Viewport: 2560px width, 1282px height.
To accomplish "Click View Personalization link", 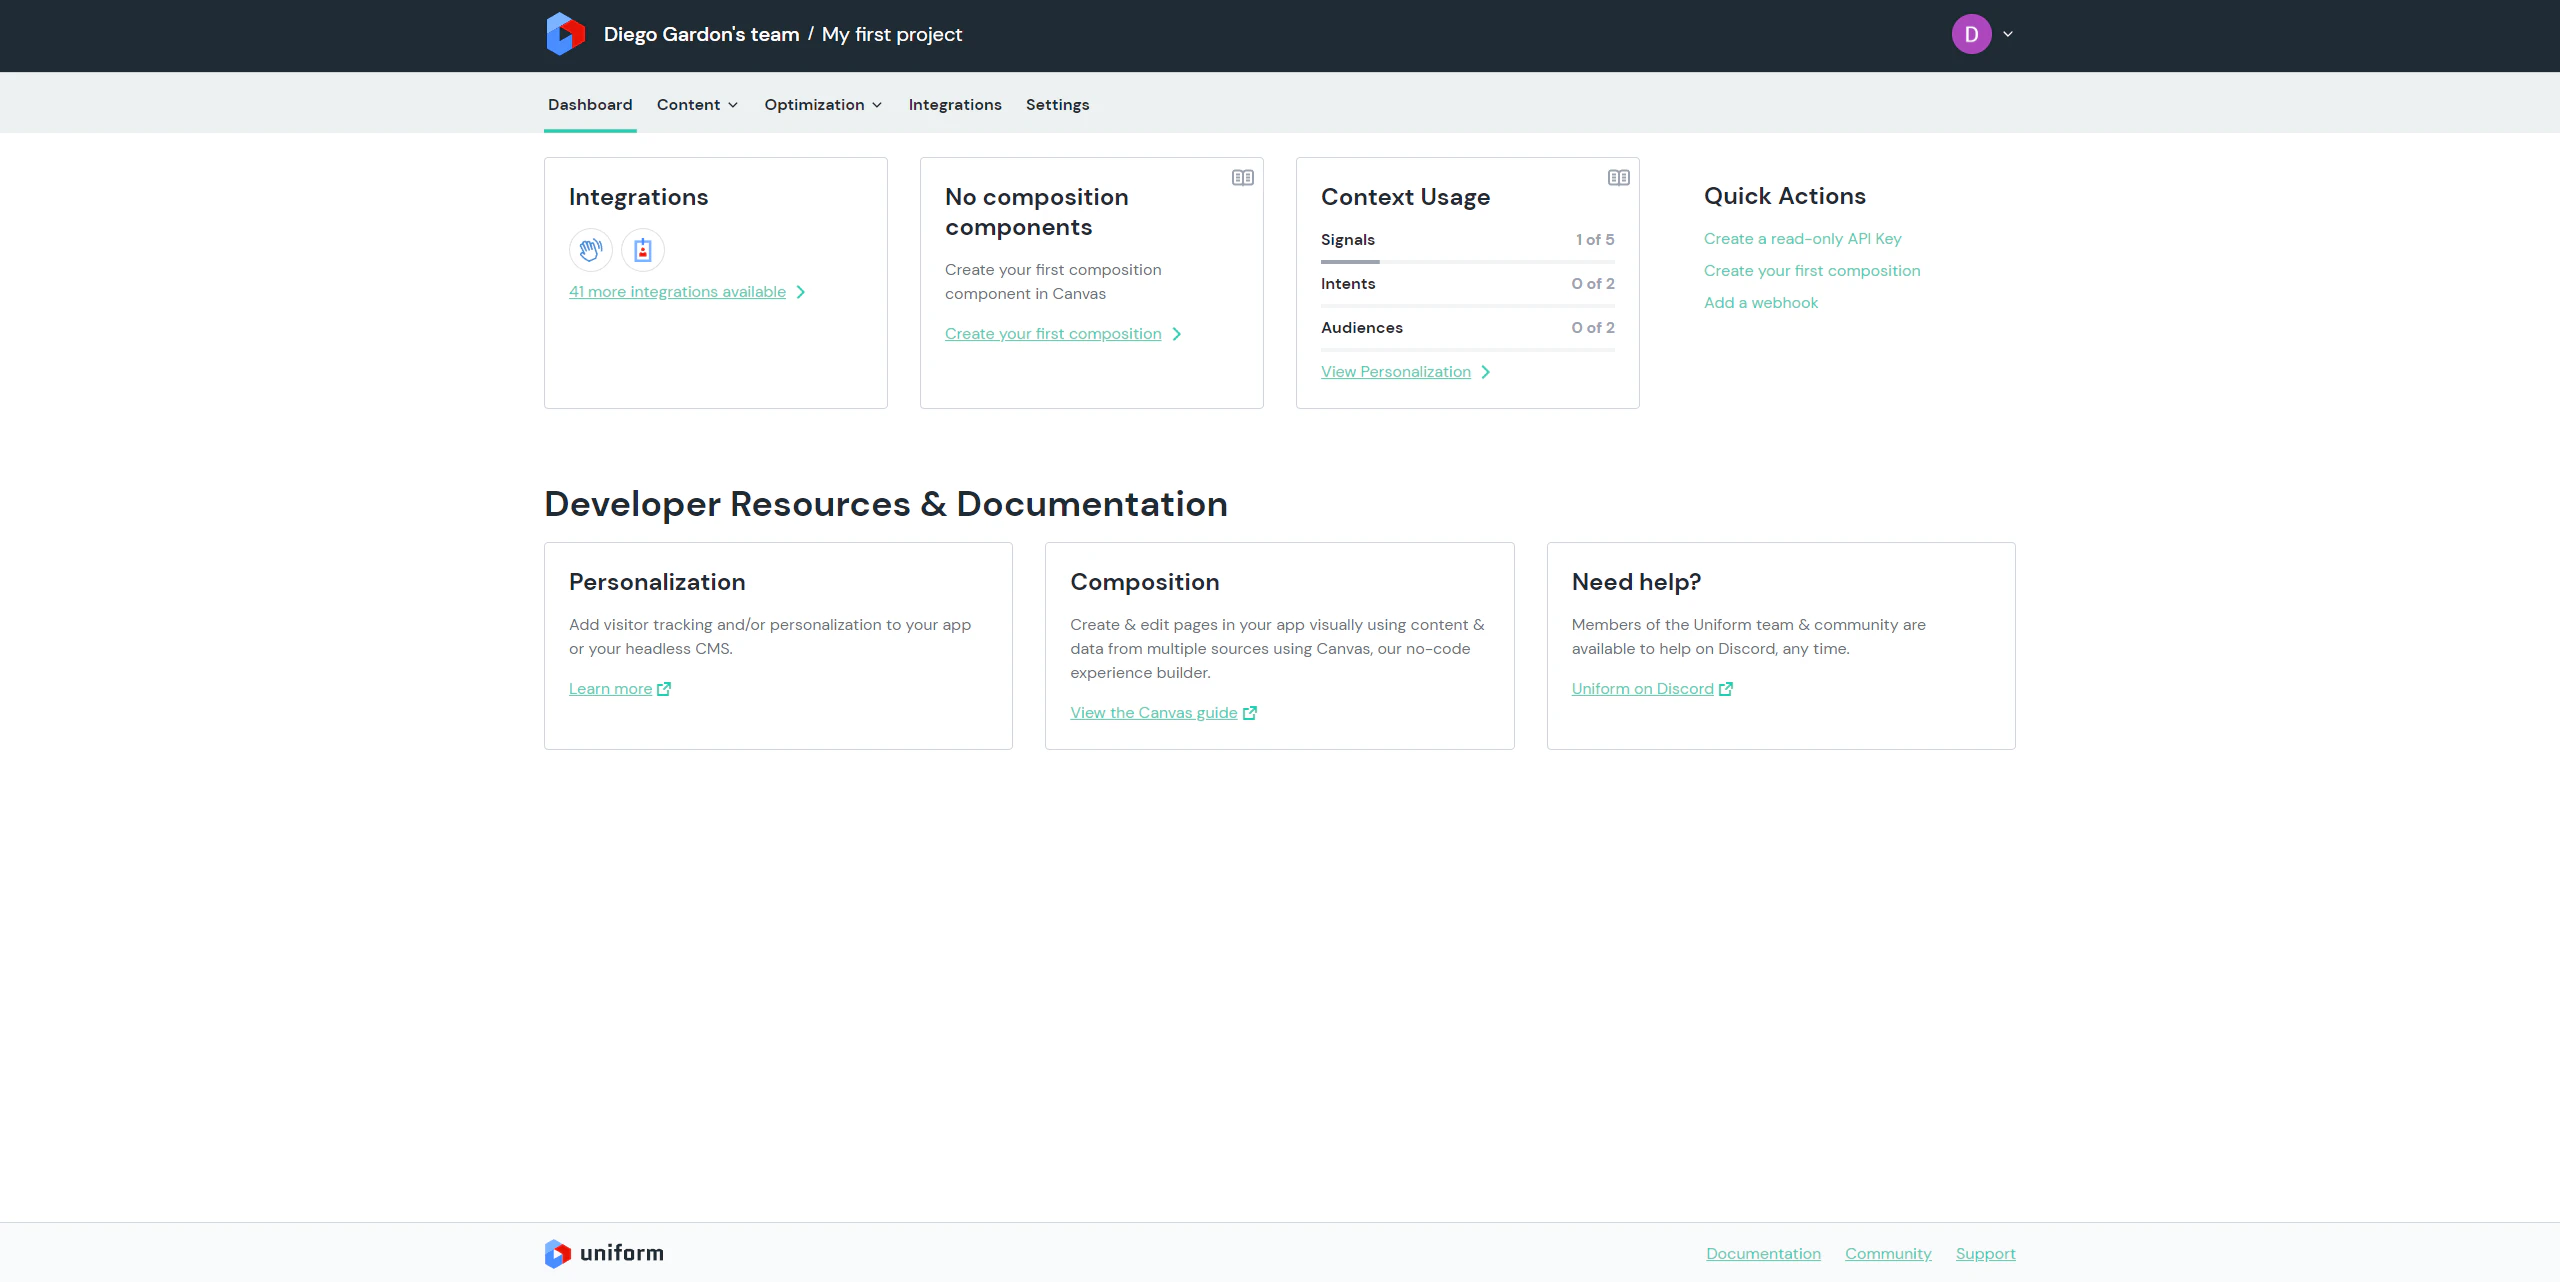I will [x=1398, y=371].
